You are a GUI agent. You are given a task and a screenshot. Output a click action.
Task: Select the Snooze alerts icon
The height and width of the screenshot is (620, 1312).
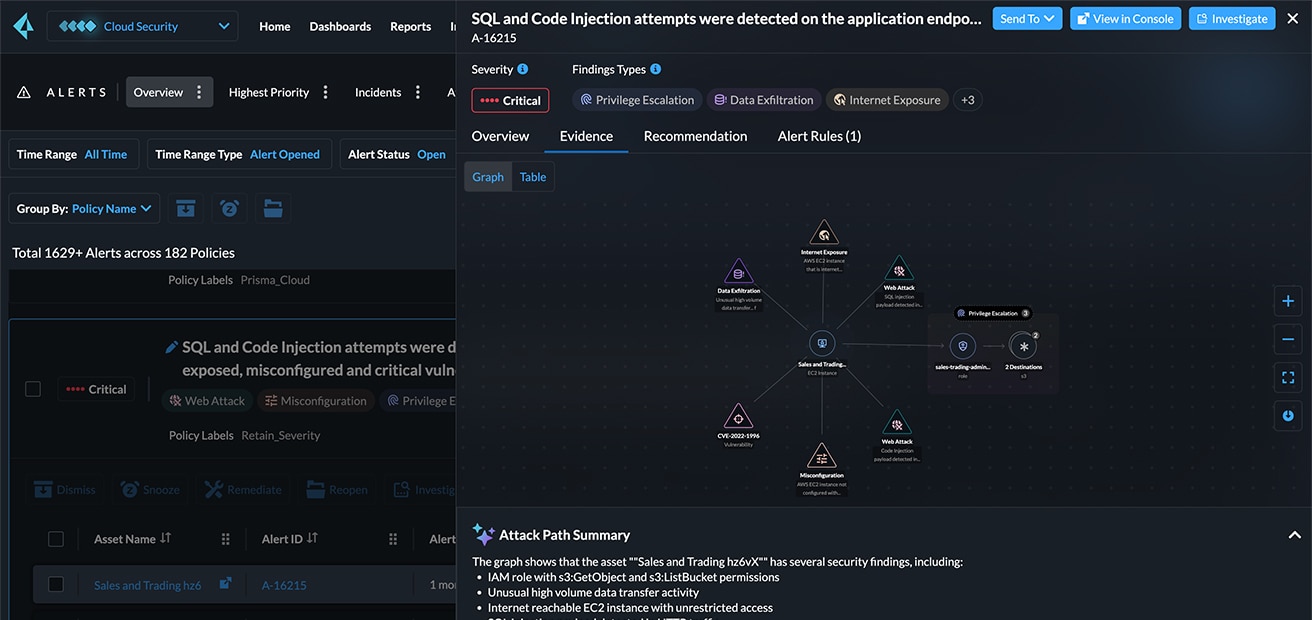pyautogui.click(x=128, y=489)
